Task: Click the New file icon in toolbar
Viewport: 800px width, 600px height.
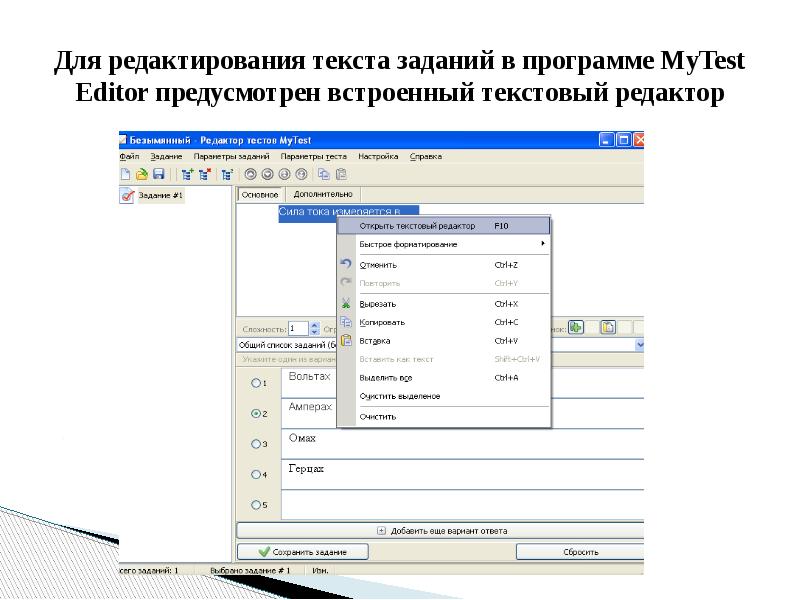Action: tap(126, 173)
